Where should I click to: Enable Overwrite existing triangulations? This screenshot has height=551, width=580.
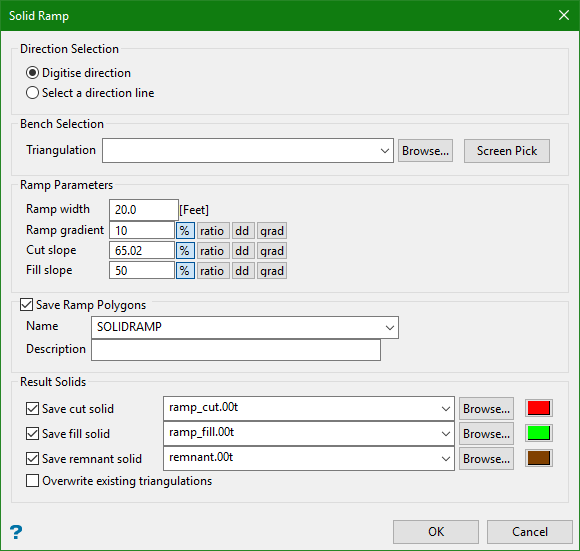tap(33, 481)
